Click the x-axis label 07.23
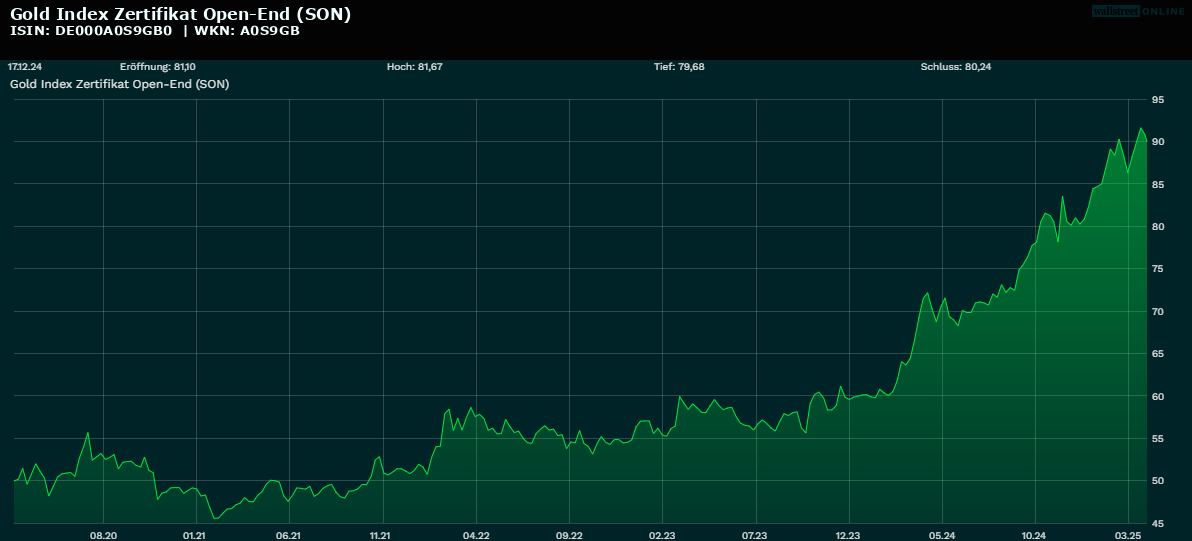Image resolution: width=1192 pixels, height=541 pixels. pyautogui.click(x=756, y=535)
